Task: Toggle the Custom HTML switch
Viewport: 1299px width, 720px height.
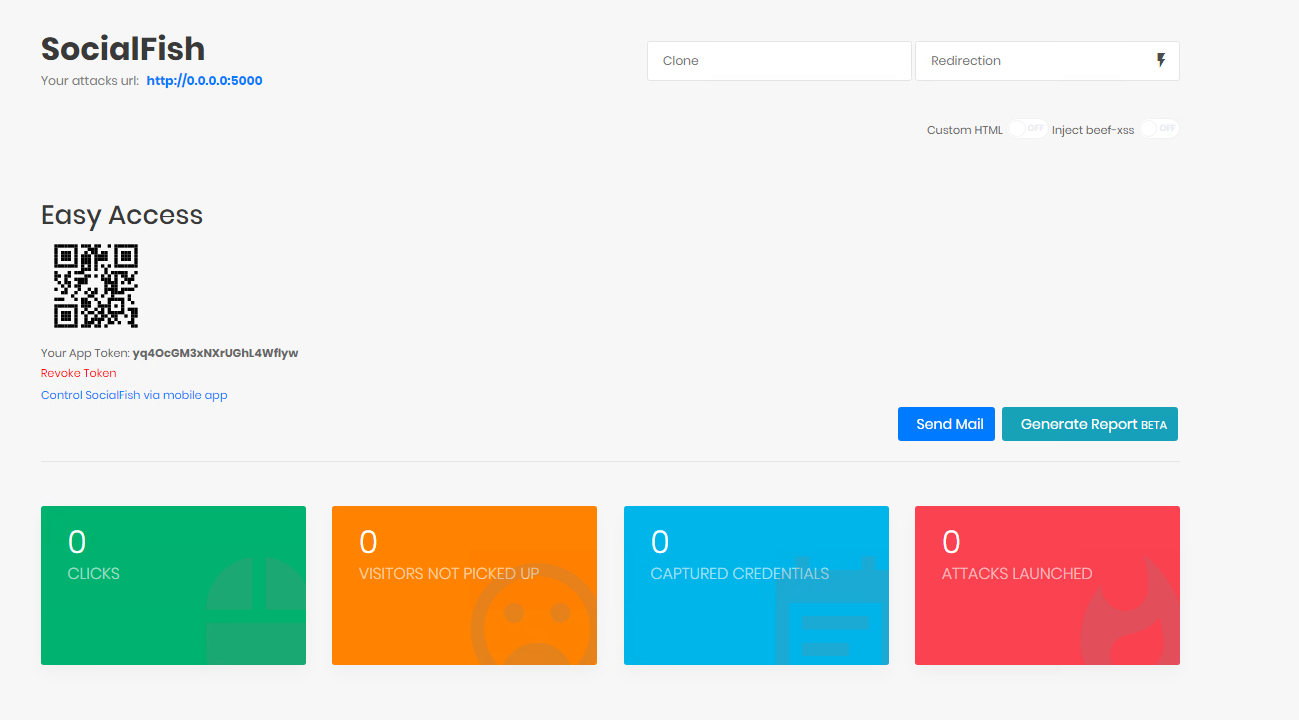Action: pos(1027,129)
